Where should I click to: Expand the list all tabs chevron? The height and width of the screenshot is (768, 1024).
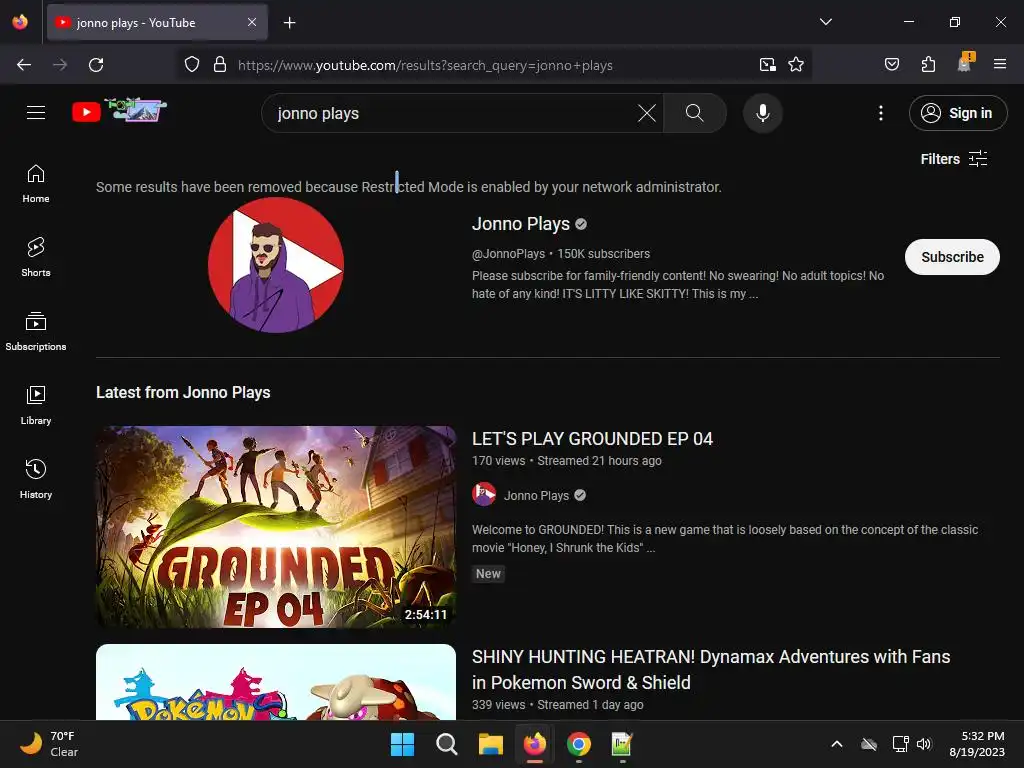(x=826, y=22)
